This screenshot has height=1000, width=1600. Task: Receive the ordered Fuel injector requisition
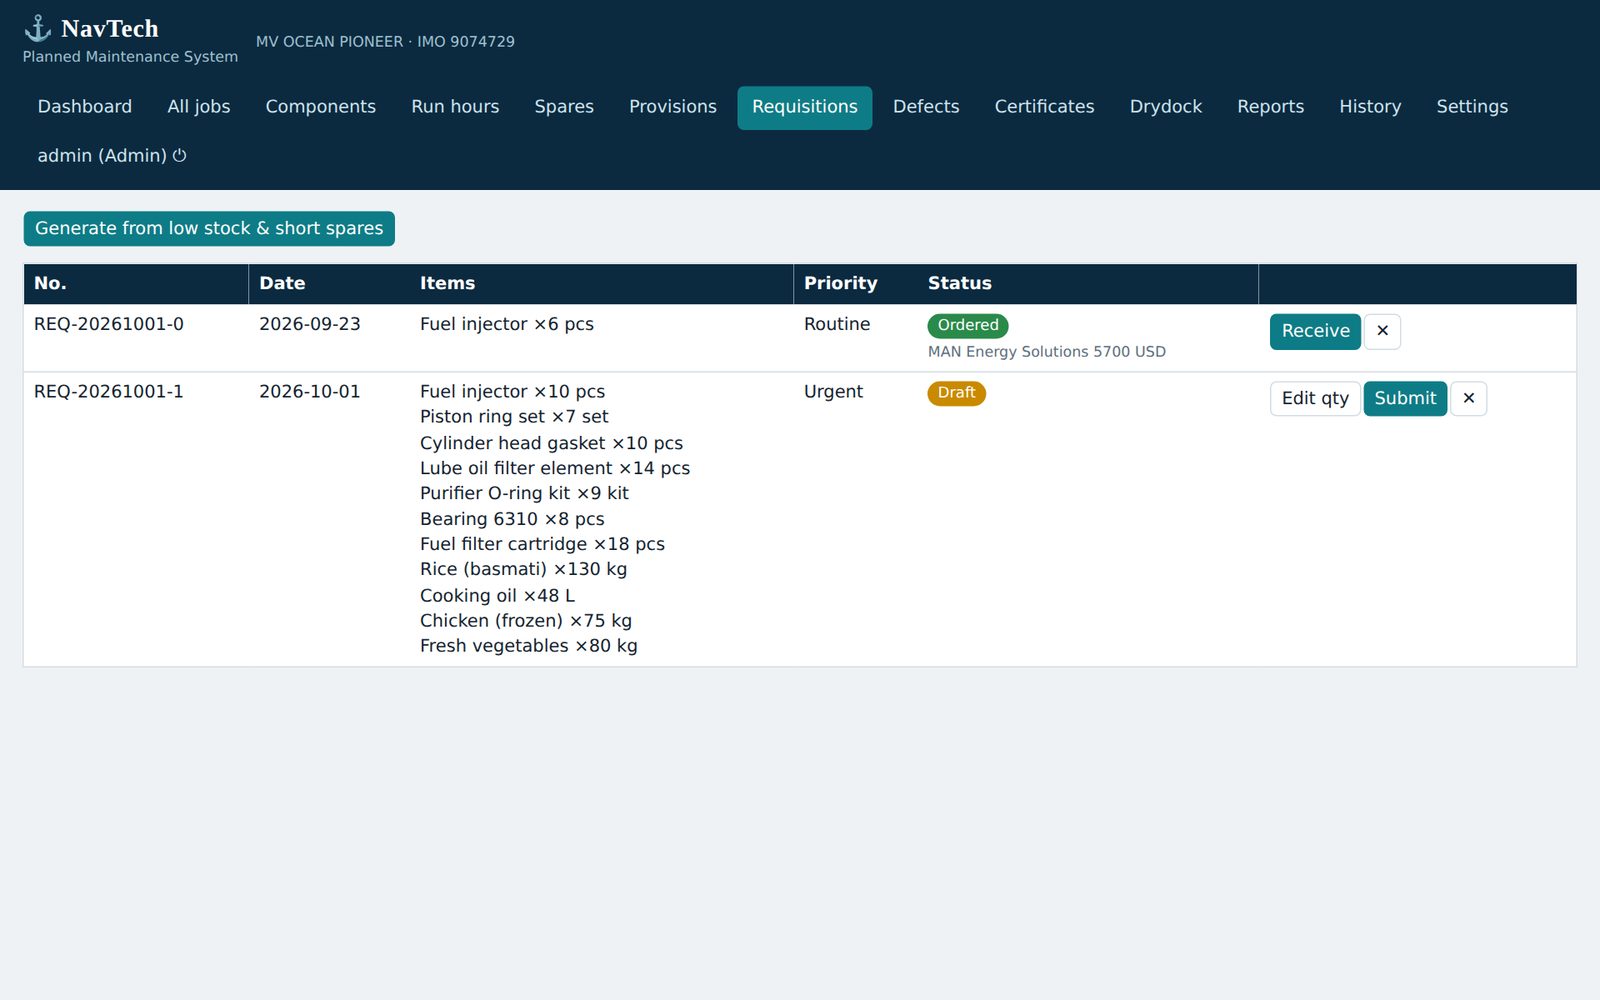click(x=1315, y=331)
